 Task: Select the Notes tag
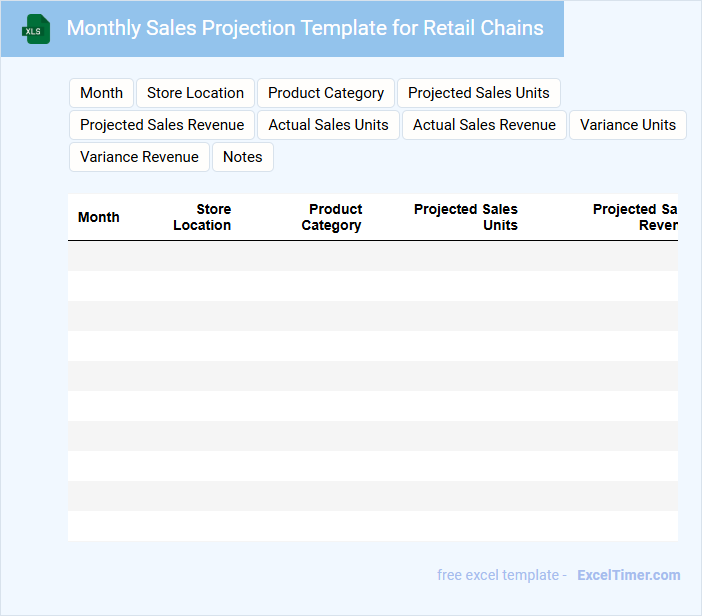coord(243,157)
